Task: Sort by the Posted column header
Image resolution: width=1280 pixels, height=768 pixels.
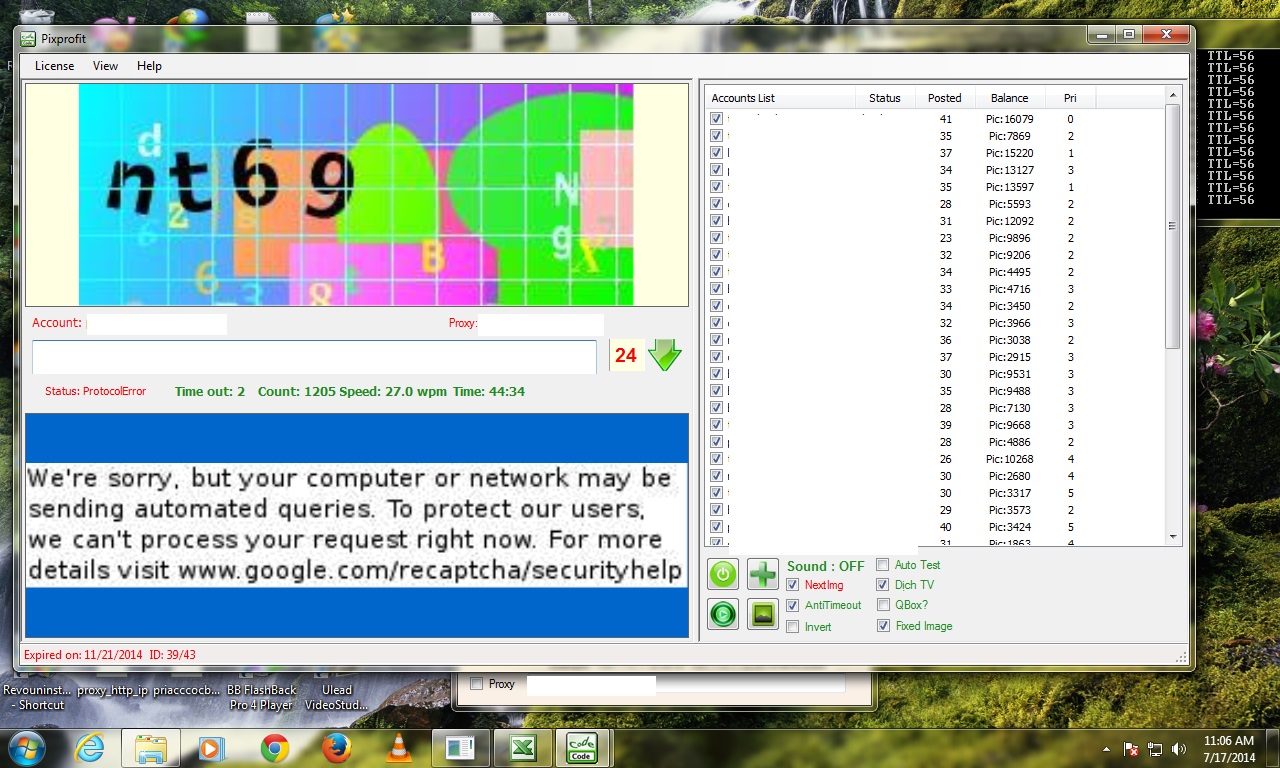Action: pyautogui.click(x=945, y=98)
